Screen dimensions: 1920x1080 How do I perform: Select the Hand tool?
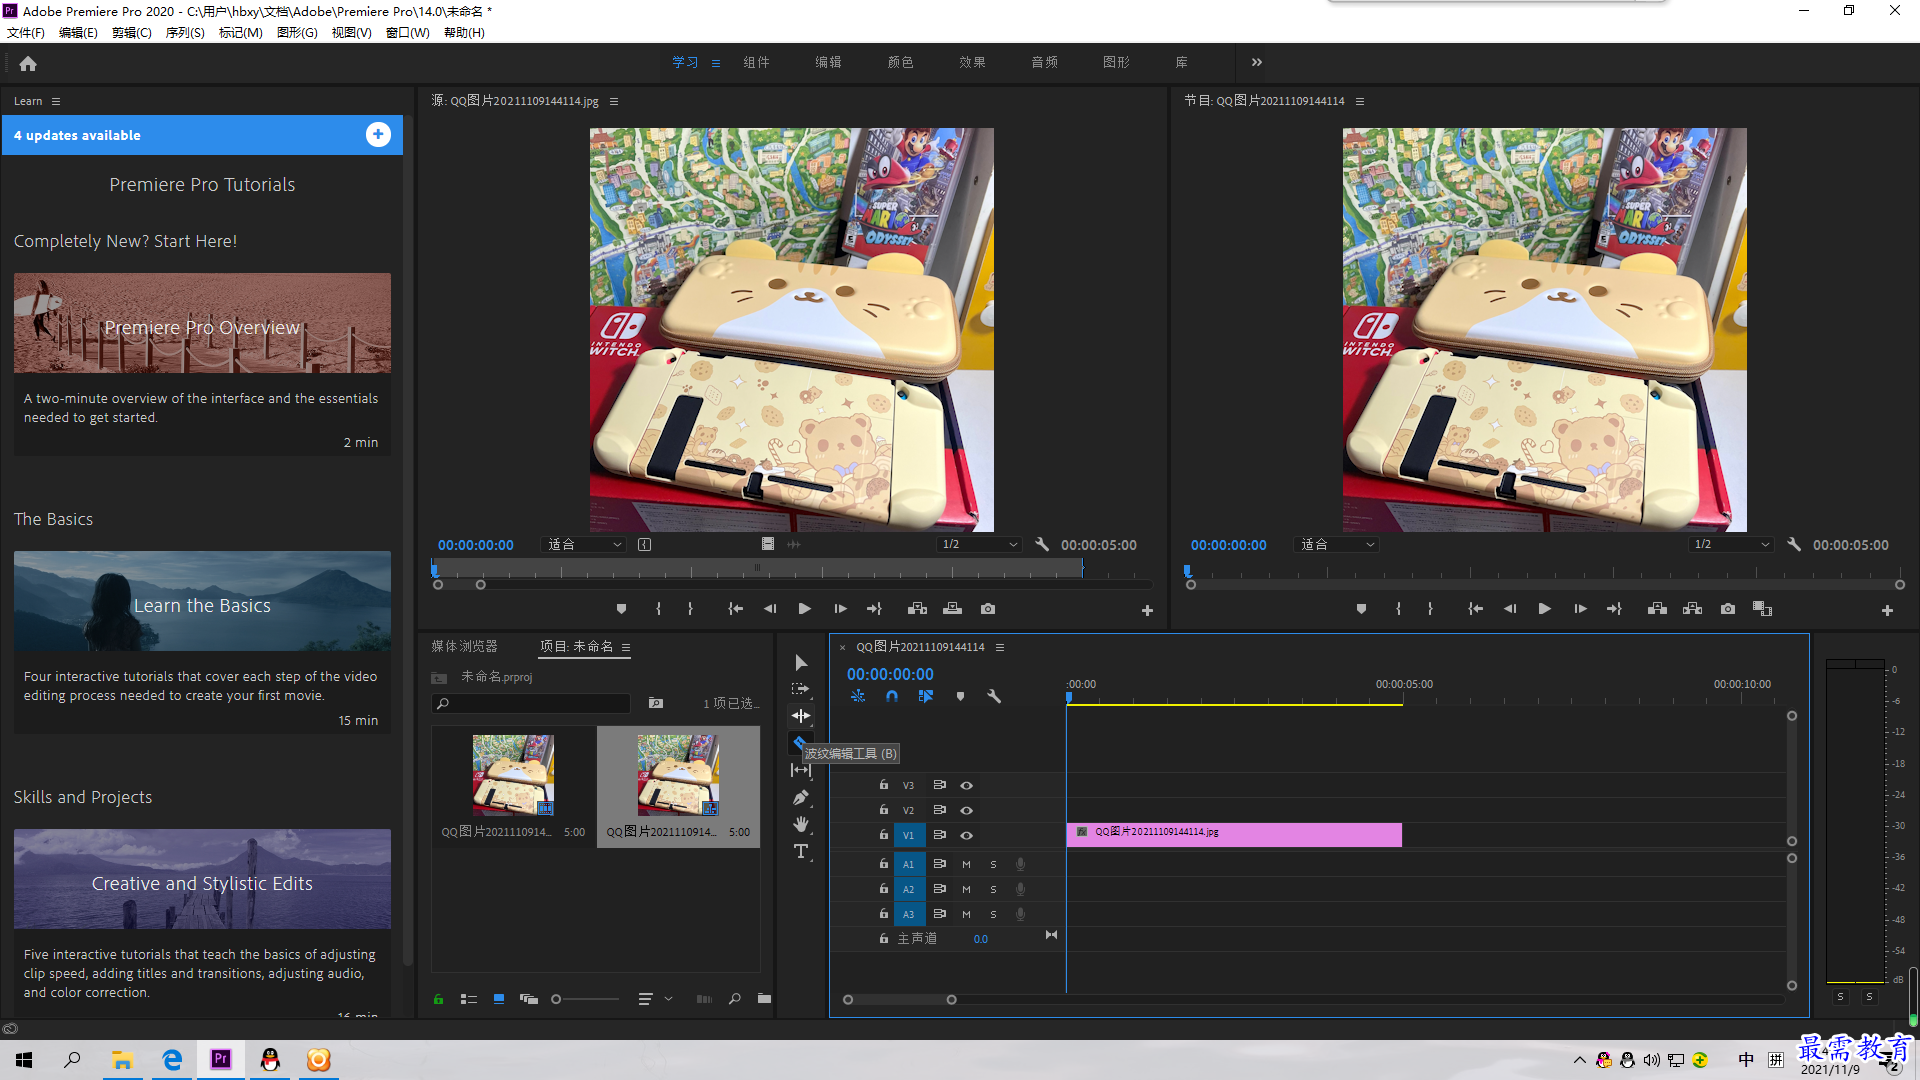801,824
